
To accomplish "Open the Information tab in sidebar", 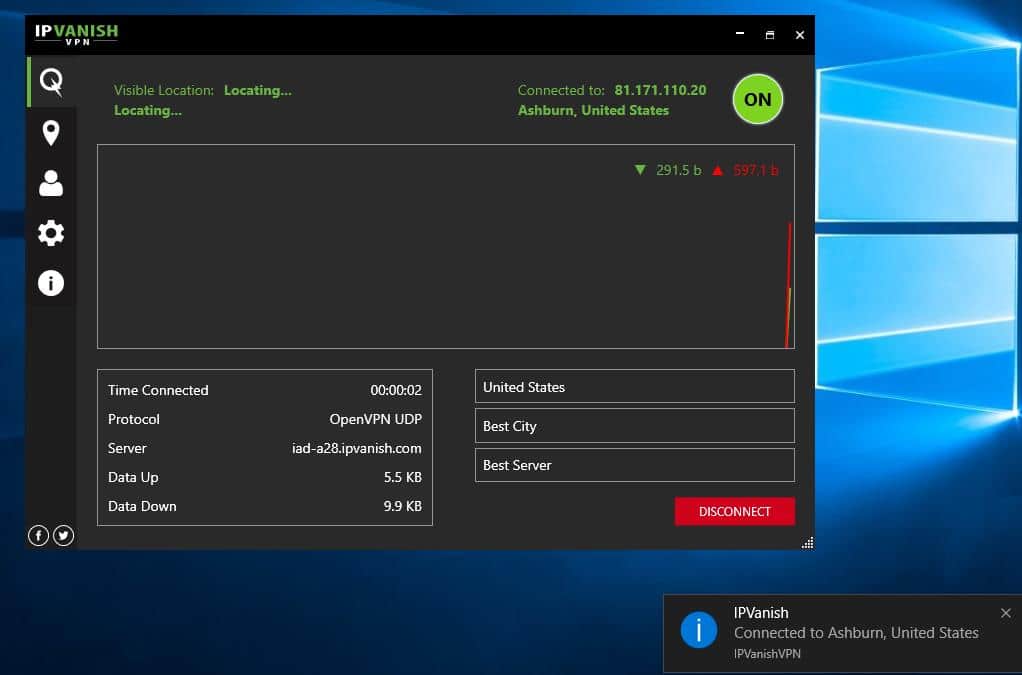I will (51, 283).
